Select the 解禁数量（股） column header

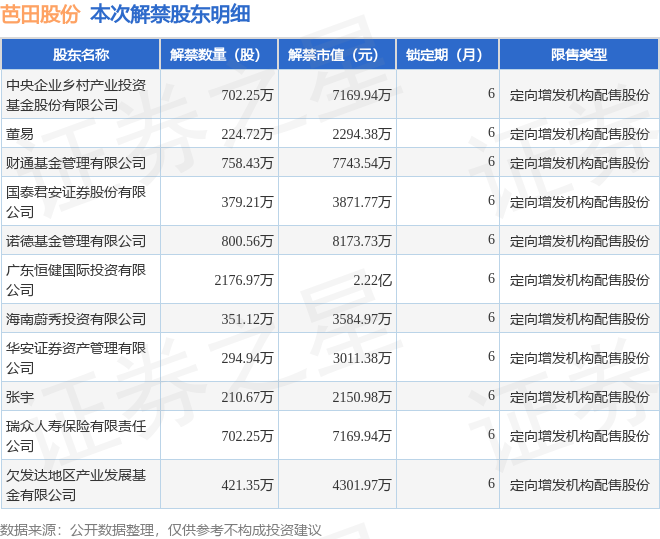[219, 55]
